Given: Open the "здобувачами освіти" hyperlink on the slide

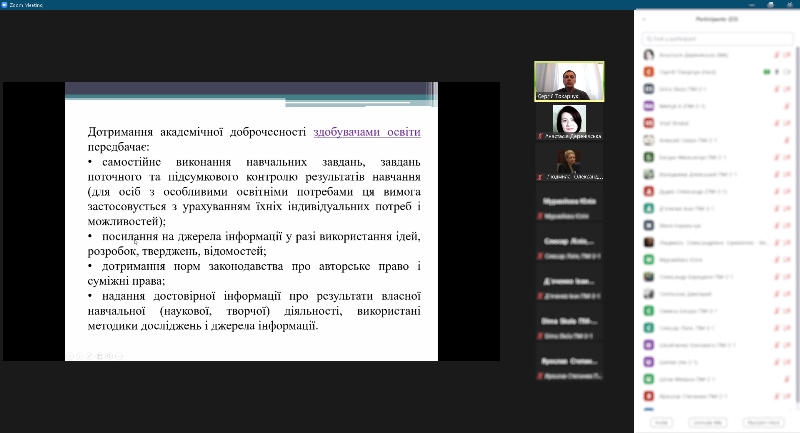Looking at the screenshot, I should (x=367, y=132).
